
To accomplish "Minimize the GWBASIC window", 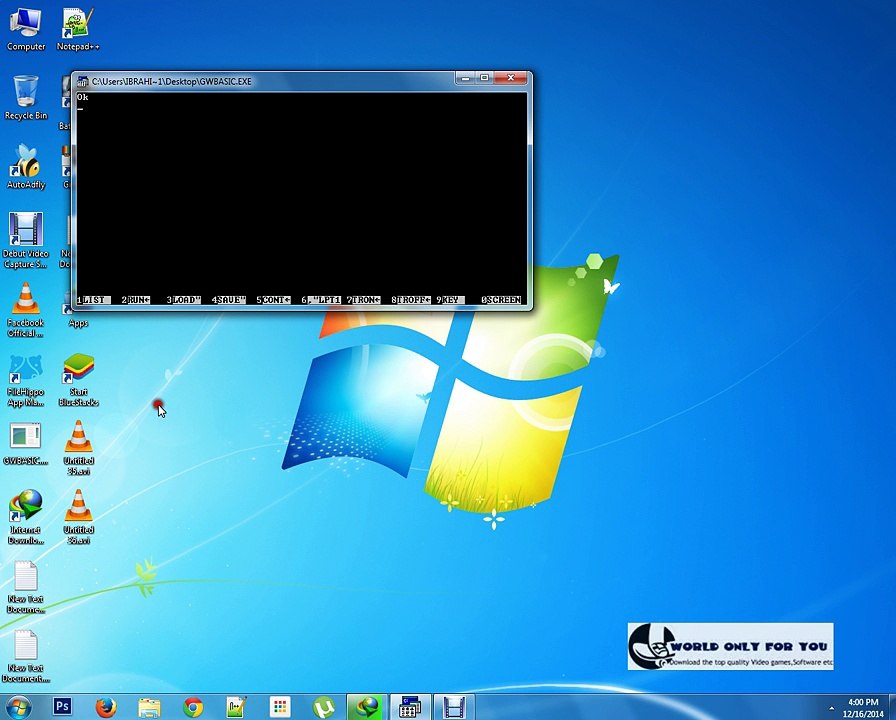I will click(x=466, y=78).
